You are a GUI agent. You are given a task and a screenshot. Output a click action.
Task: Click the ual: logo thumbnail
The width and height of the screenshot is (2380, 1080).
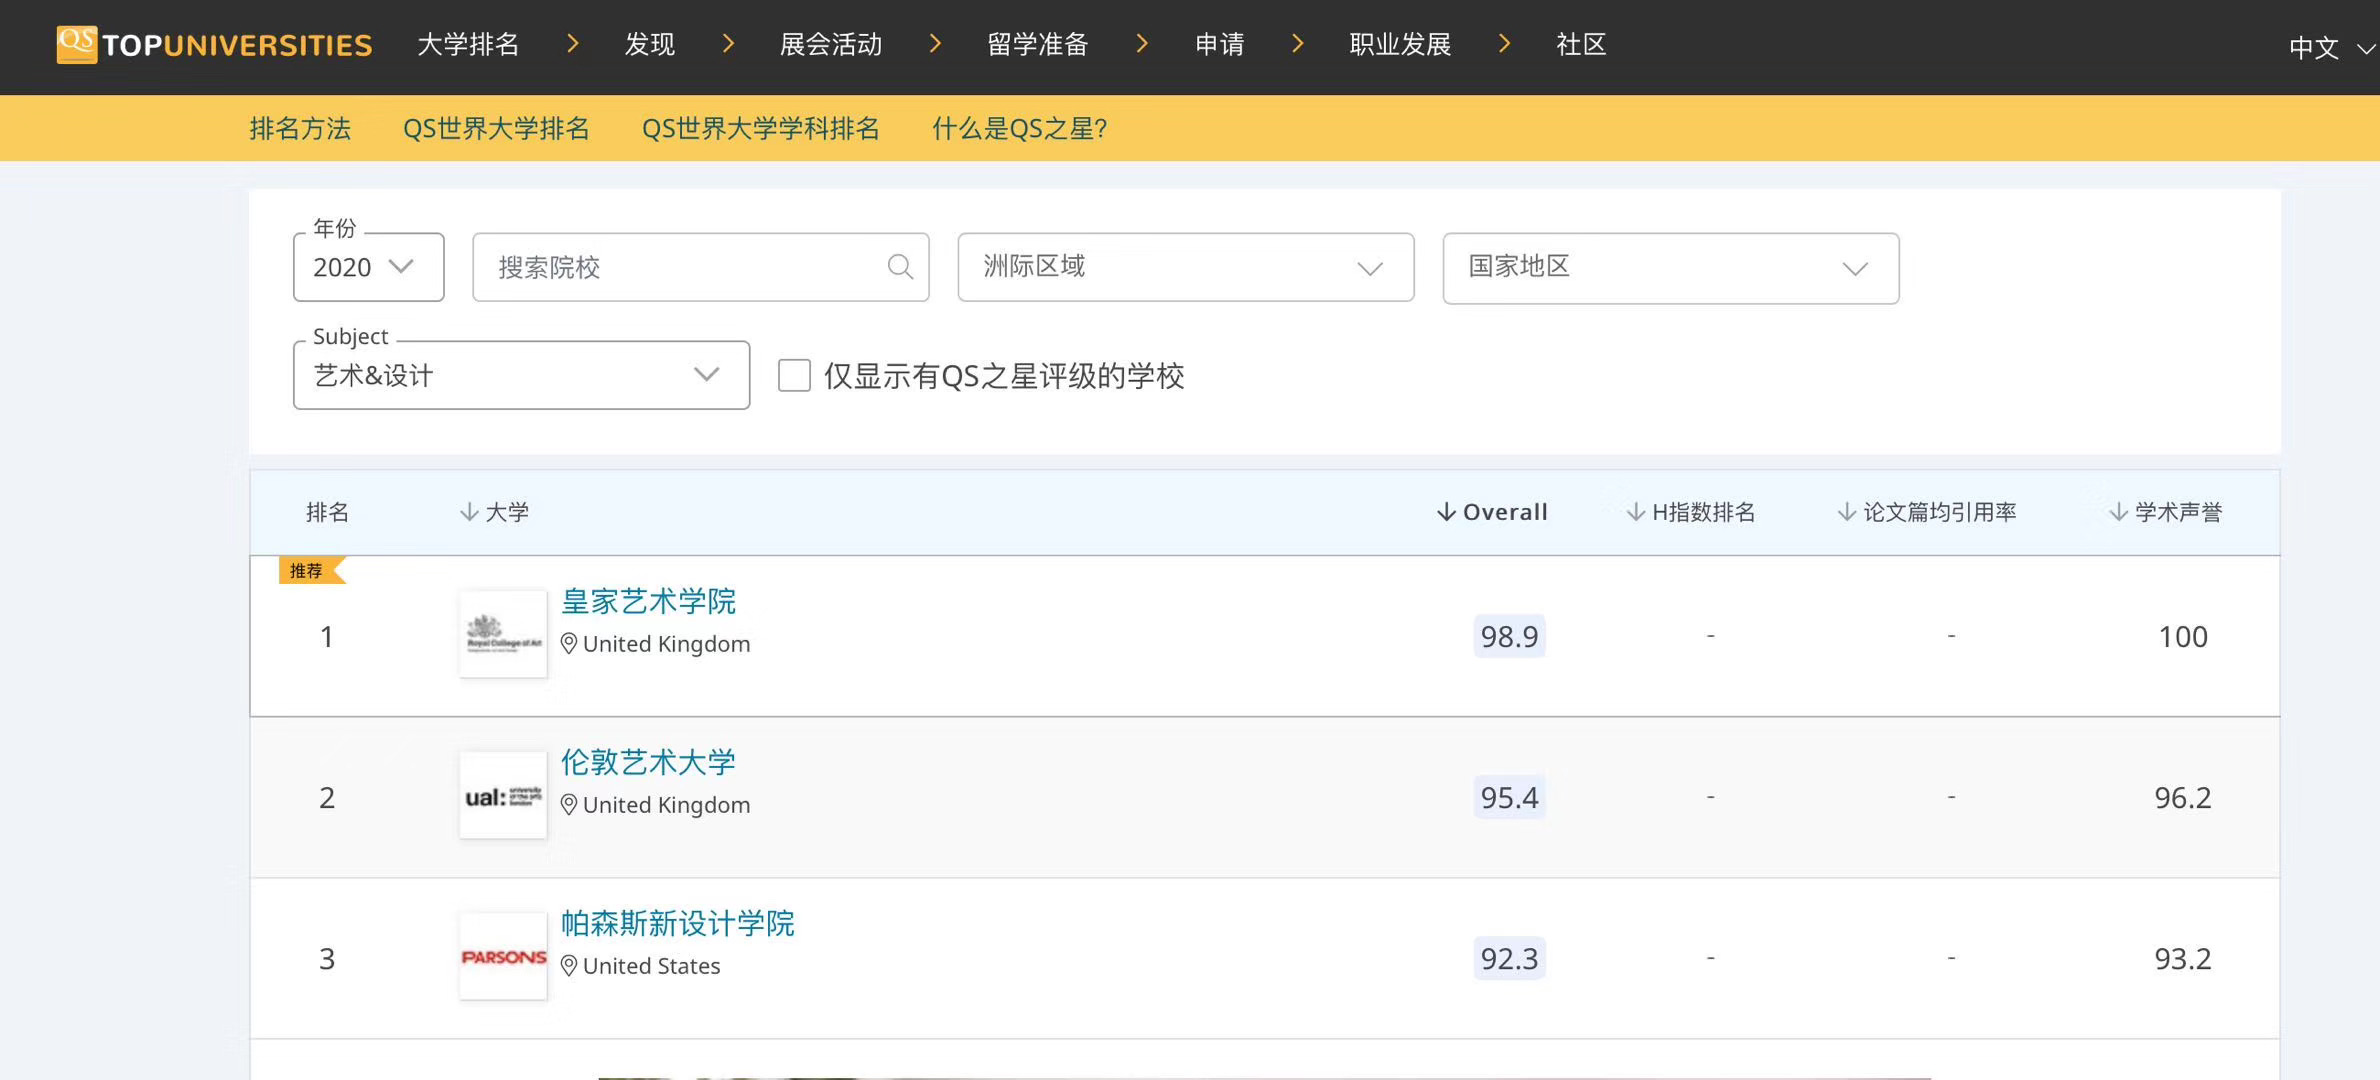click(x=503, y=795)
